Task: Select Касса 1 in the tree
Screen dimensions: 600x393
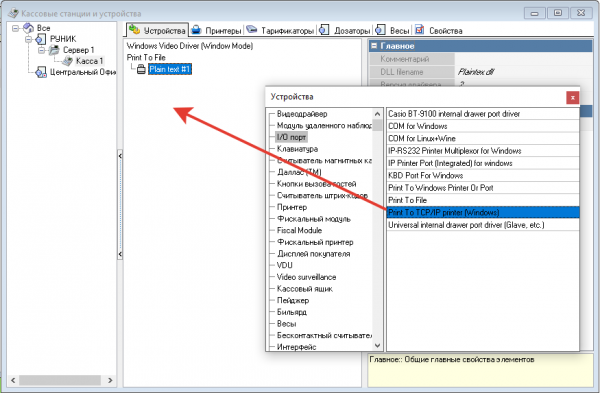Action: click(89, 61)
